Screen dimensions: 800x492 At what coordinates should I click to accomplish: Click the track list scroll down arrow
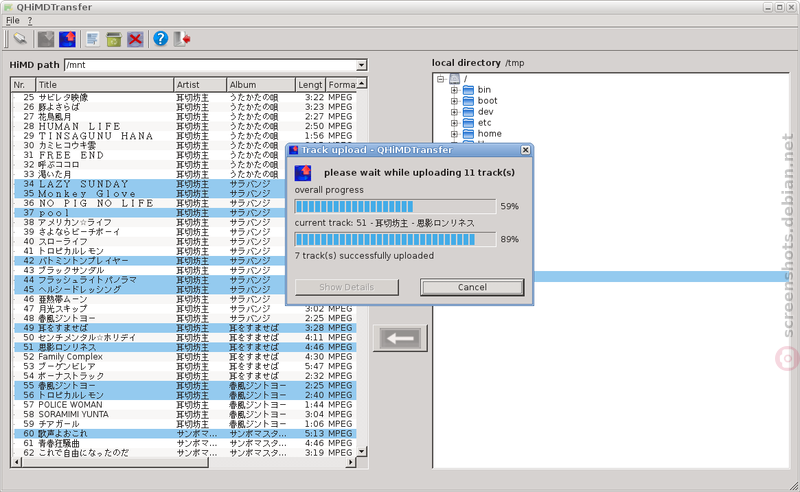362,452
